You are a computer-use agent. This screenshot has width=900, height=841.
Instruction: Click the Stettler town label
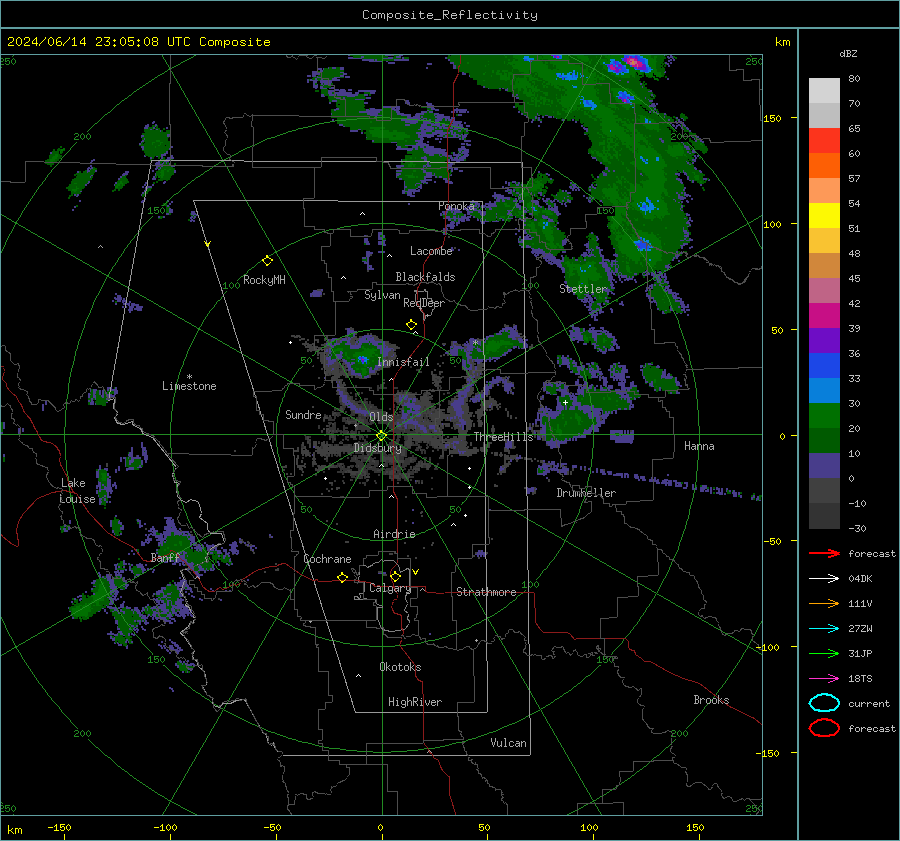[x=583, y=289]
